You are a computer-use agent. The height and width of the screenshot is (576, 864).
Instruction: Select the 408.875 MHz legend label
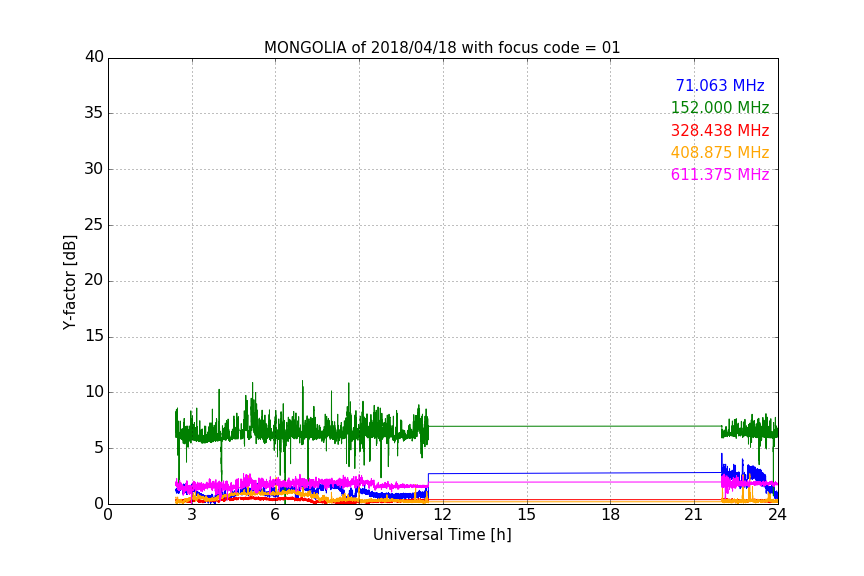pyautogui.click(x=720, y=153)
